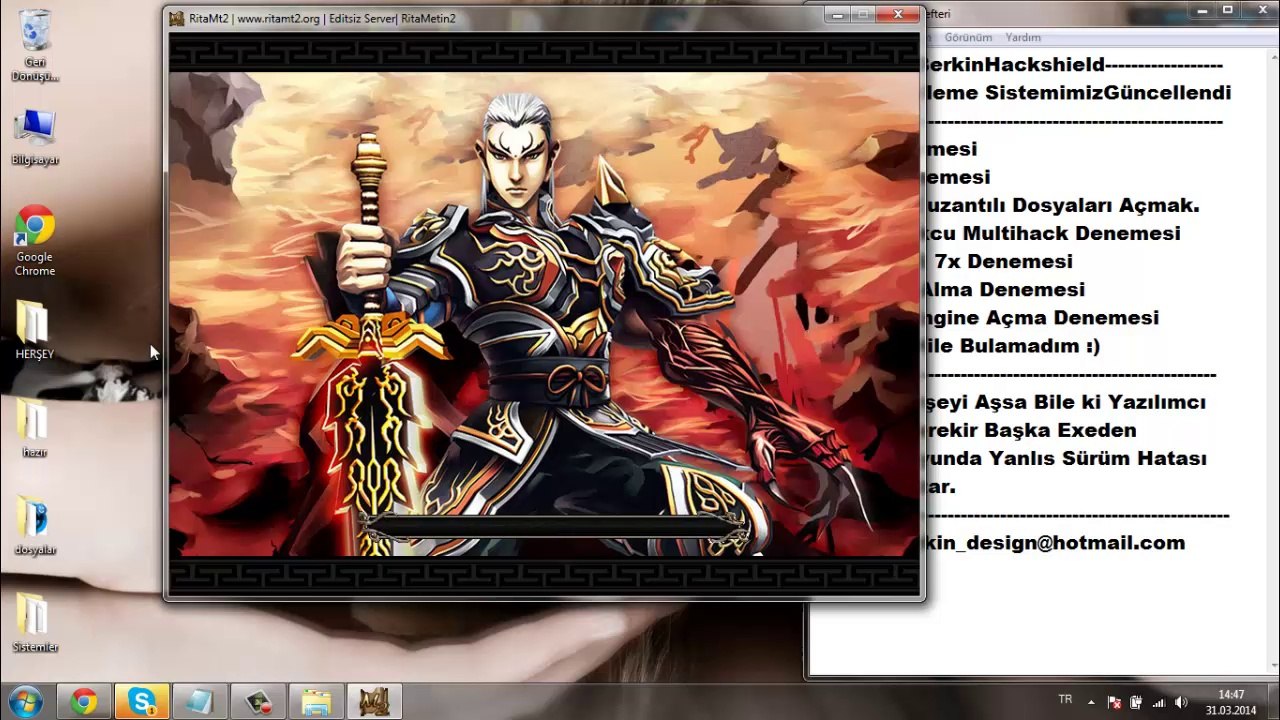Click the 'Dosyaları Açmak.' line in Notepad
Viewport: 1280px width, 720px height.
(x=1106, y=206)
